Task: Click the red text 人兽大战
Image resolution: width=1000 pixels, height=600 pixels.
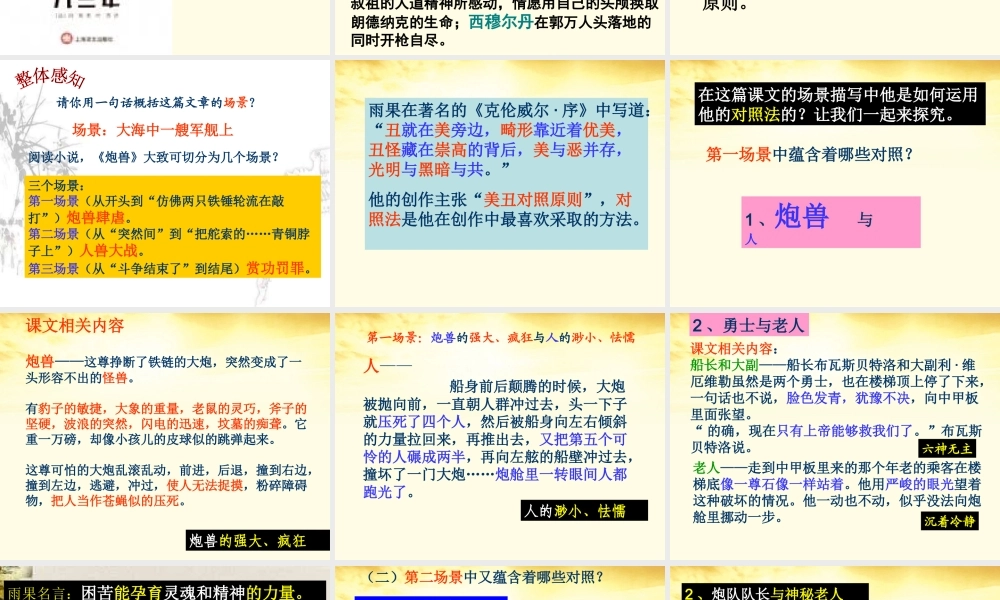Action: pyautogui.click(x=108, y=251)
